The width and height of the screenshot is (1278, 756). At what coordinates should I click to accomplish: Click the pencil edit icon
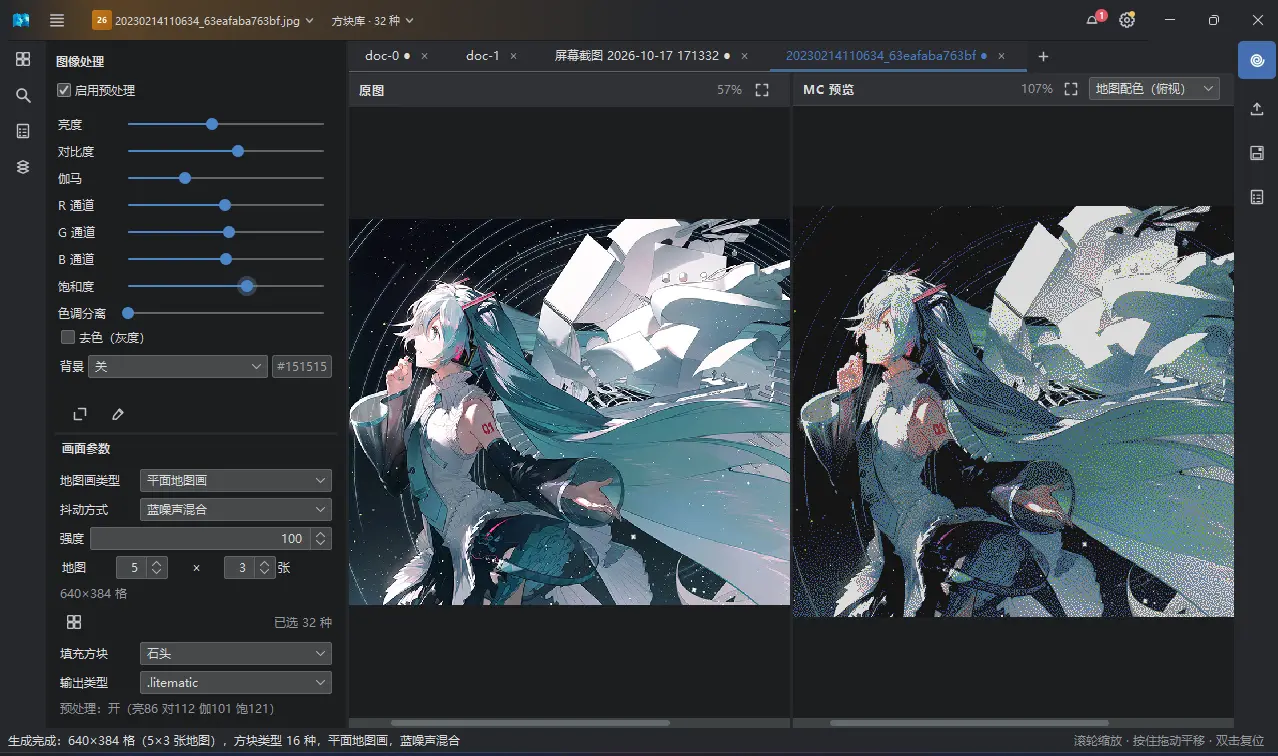coord(118,414)
